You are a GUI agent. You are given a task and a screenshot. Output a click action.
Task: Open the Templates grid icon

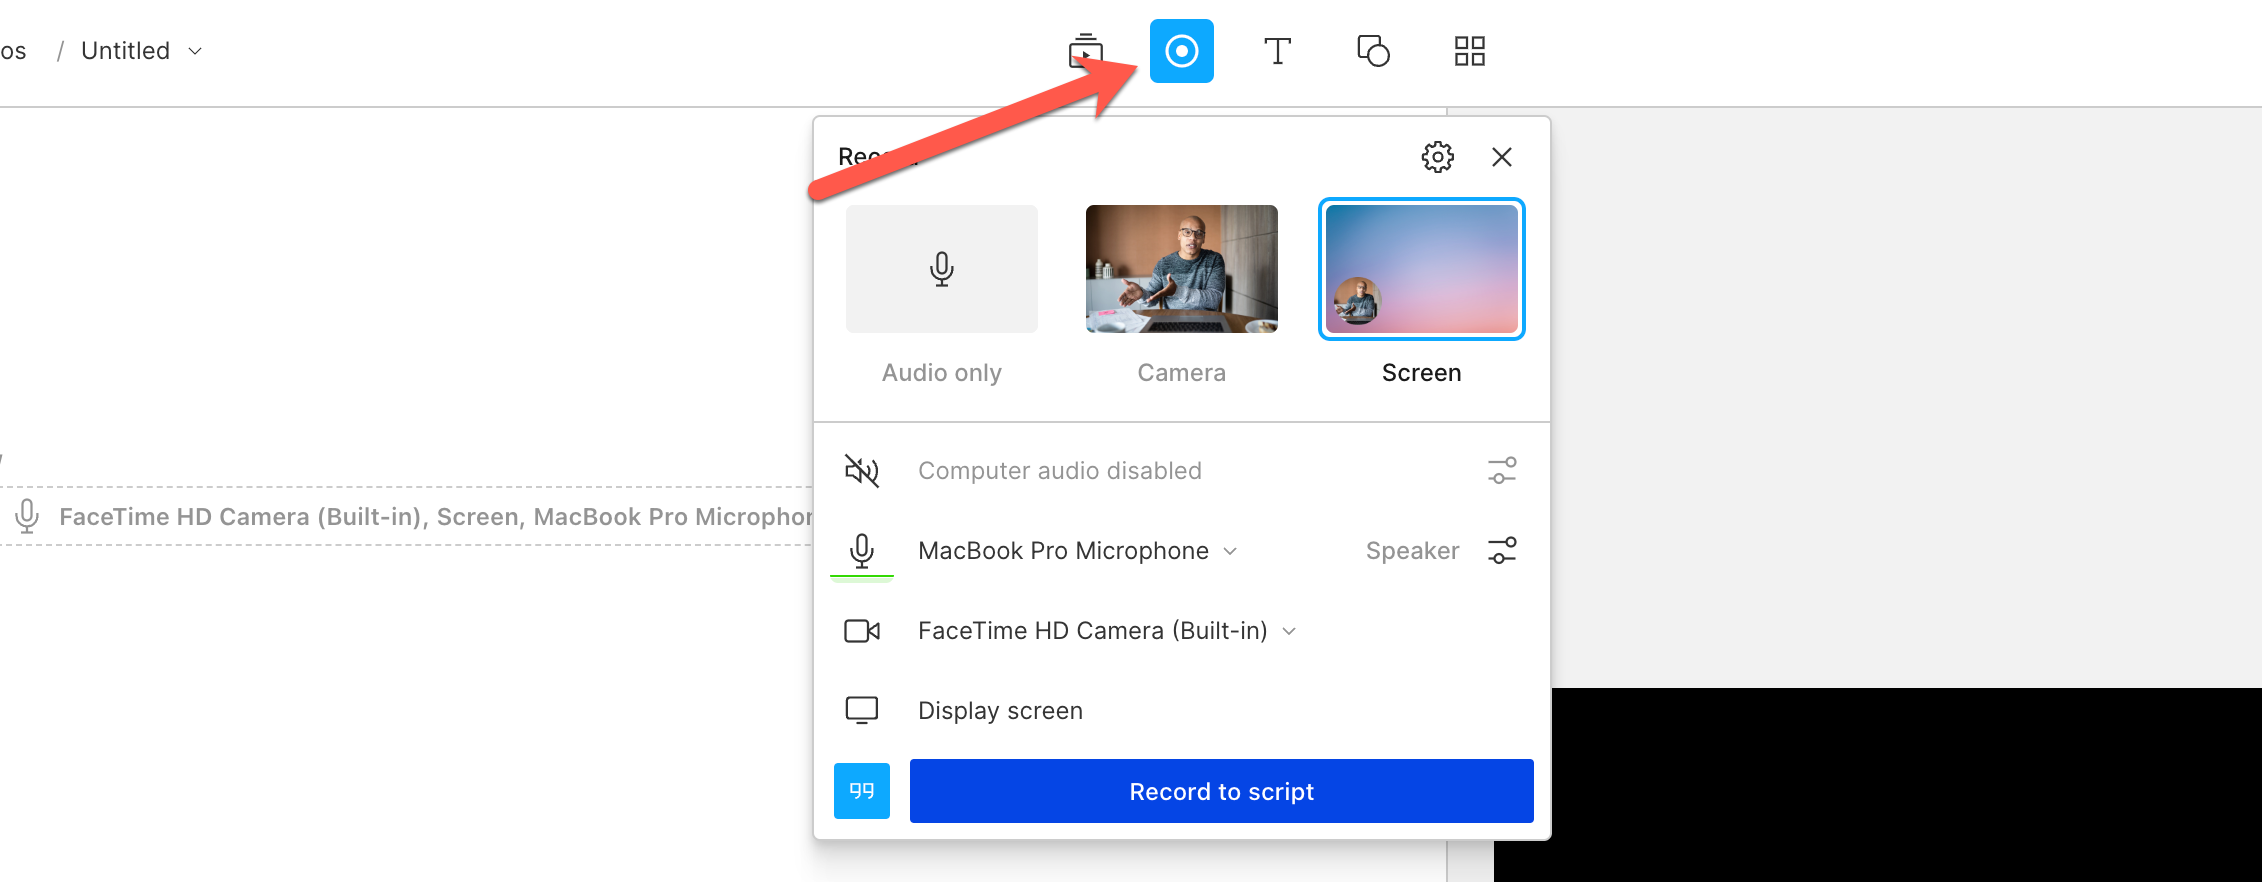(1469, 51)
